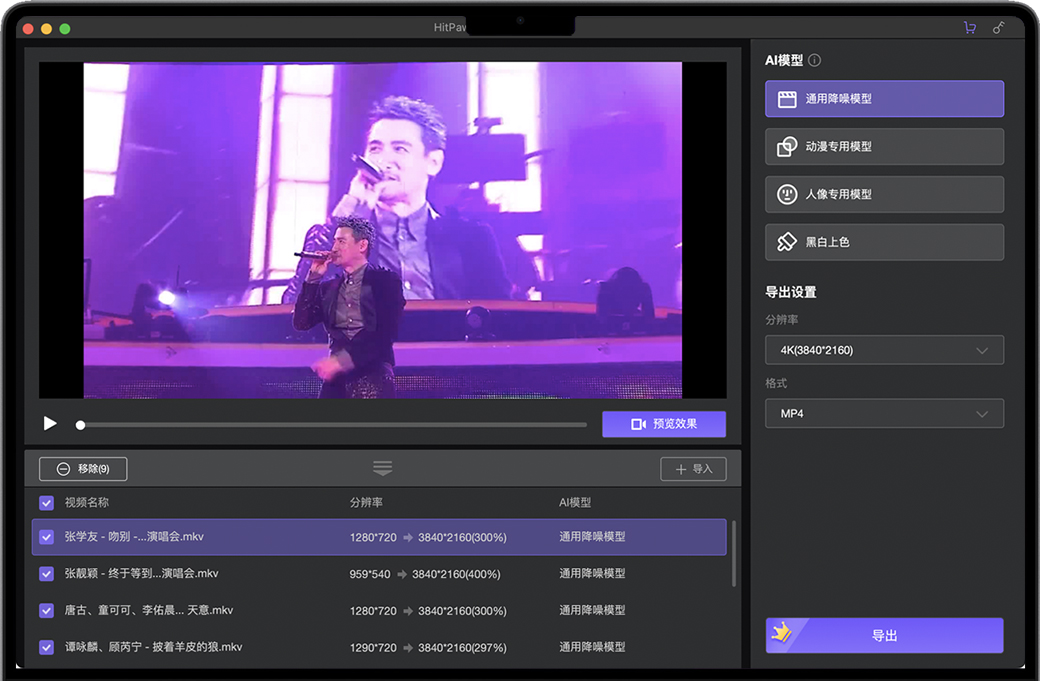Click the 预览效果 button

pyautogui.click(x=663, y=424)
